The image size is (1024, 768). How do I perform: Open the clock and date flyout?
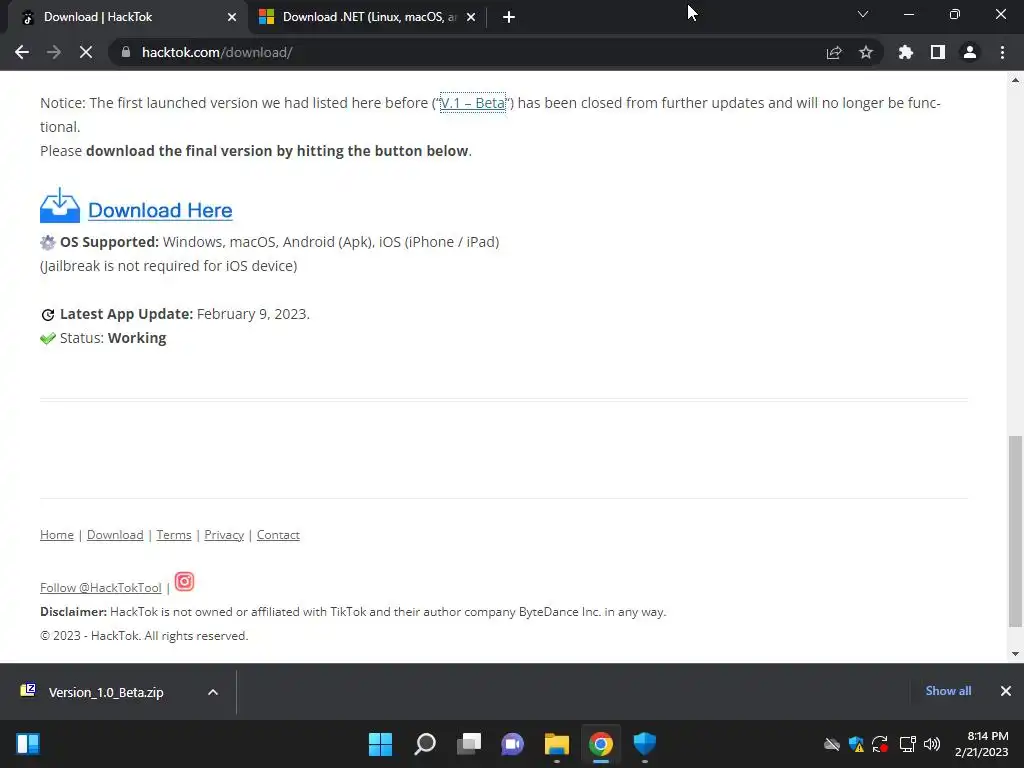point(981,744)
